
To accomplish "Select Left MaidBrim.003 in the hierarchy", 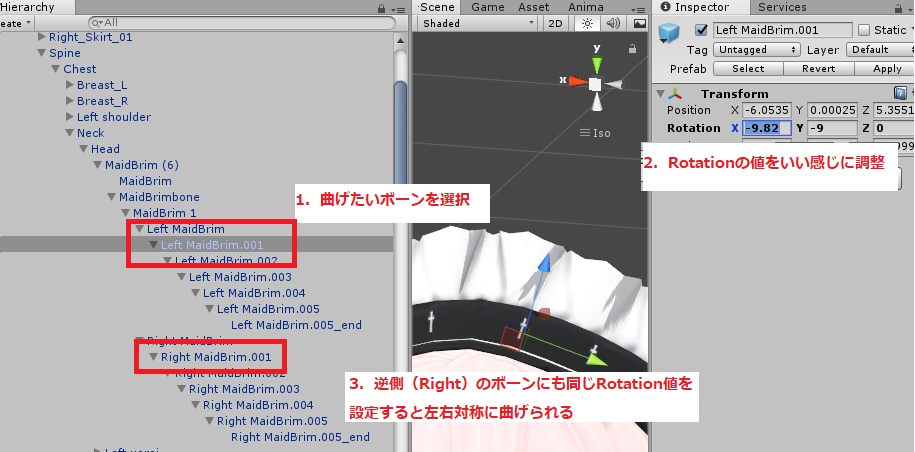I will 240,277.
